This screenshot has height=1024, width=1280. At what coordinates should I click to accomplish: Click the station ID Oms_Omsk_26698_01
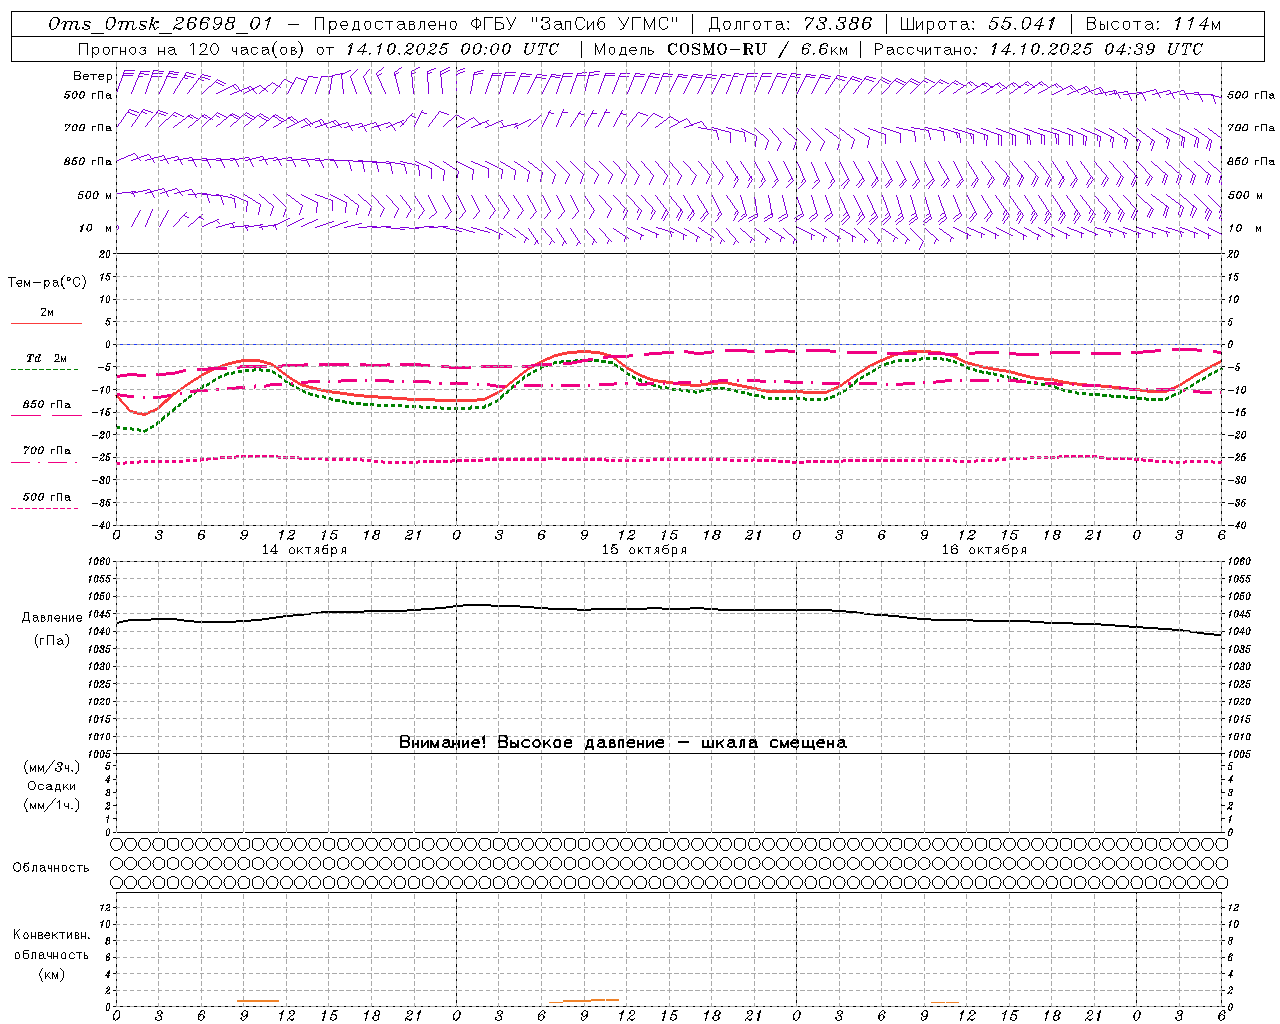(160, 24)
